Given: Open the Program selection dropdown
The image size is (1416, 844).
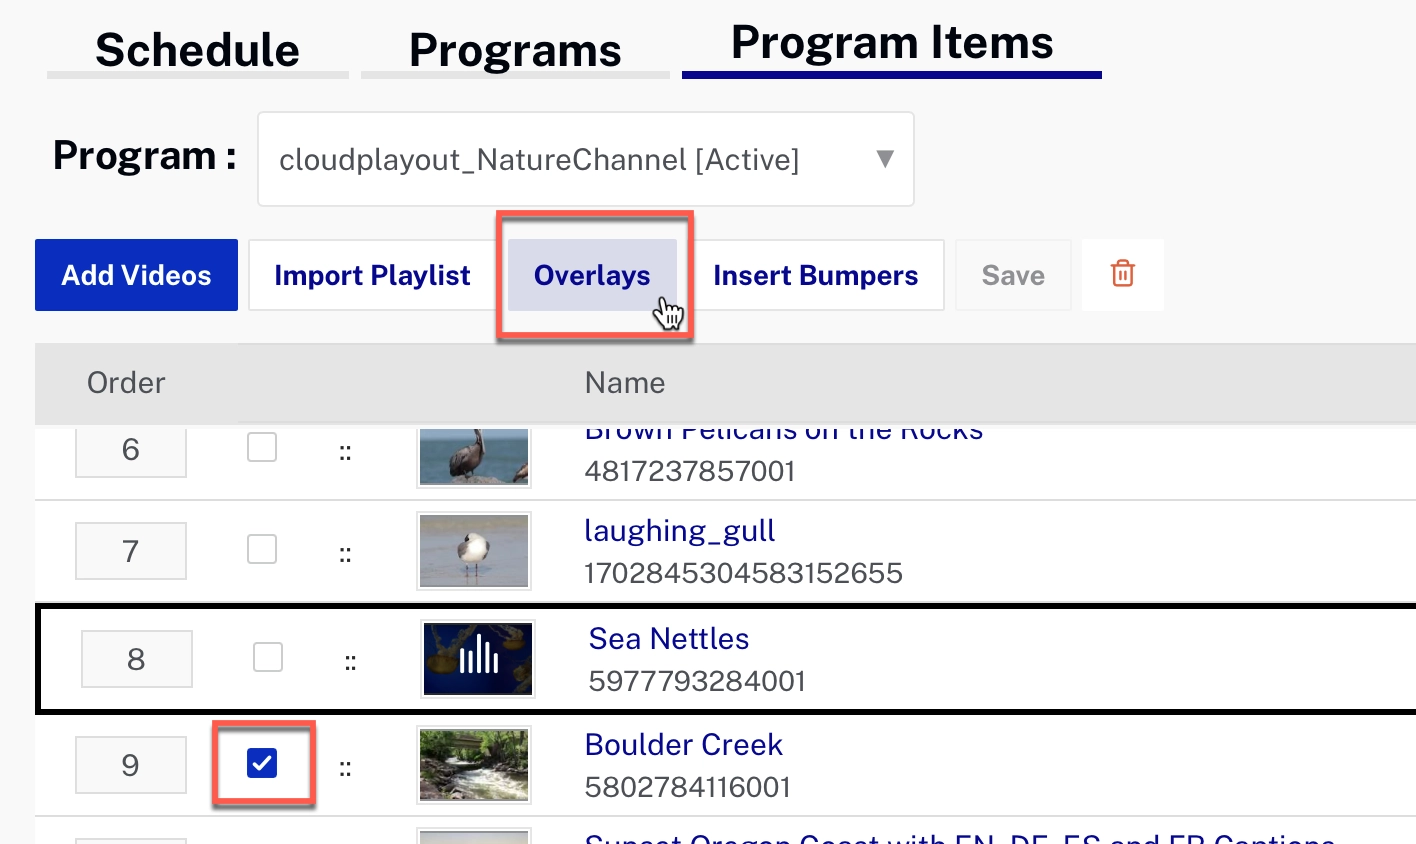Looking at the screenshot, I should tap(585, 159).
